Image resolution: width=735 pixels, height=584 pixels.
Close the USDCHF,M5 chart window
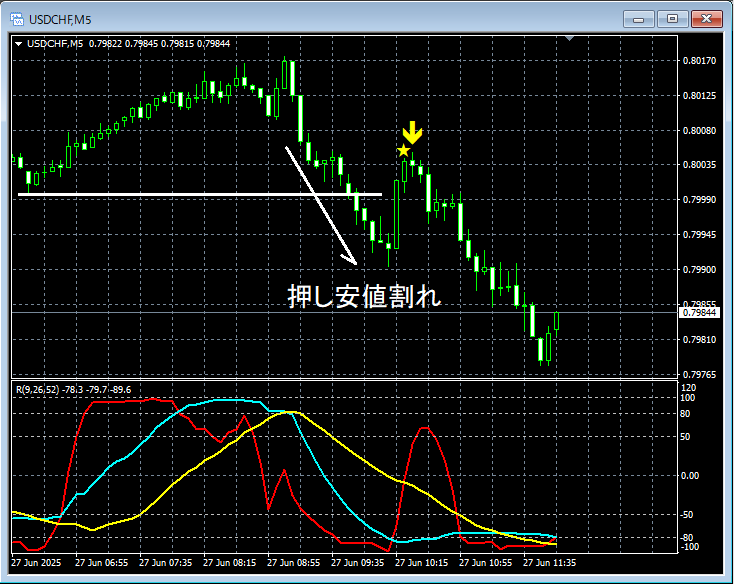point(707,19)
